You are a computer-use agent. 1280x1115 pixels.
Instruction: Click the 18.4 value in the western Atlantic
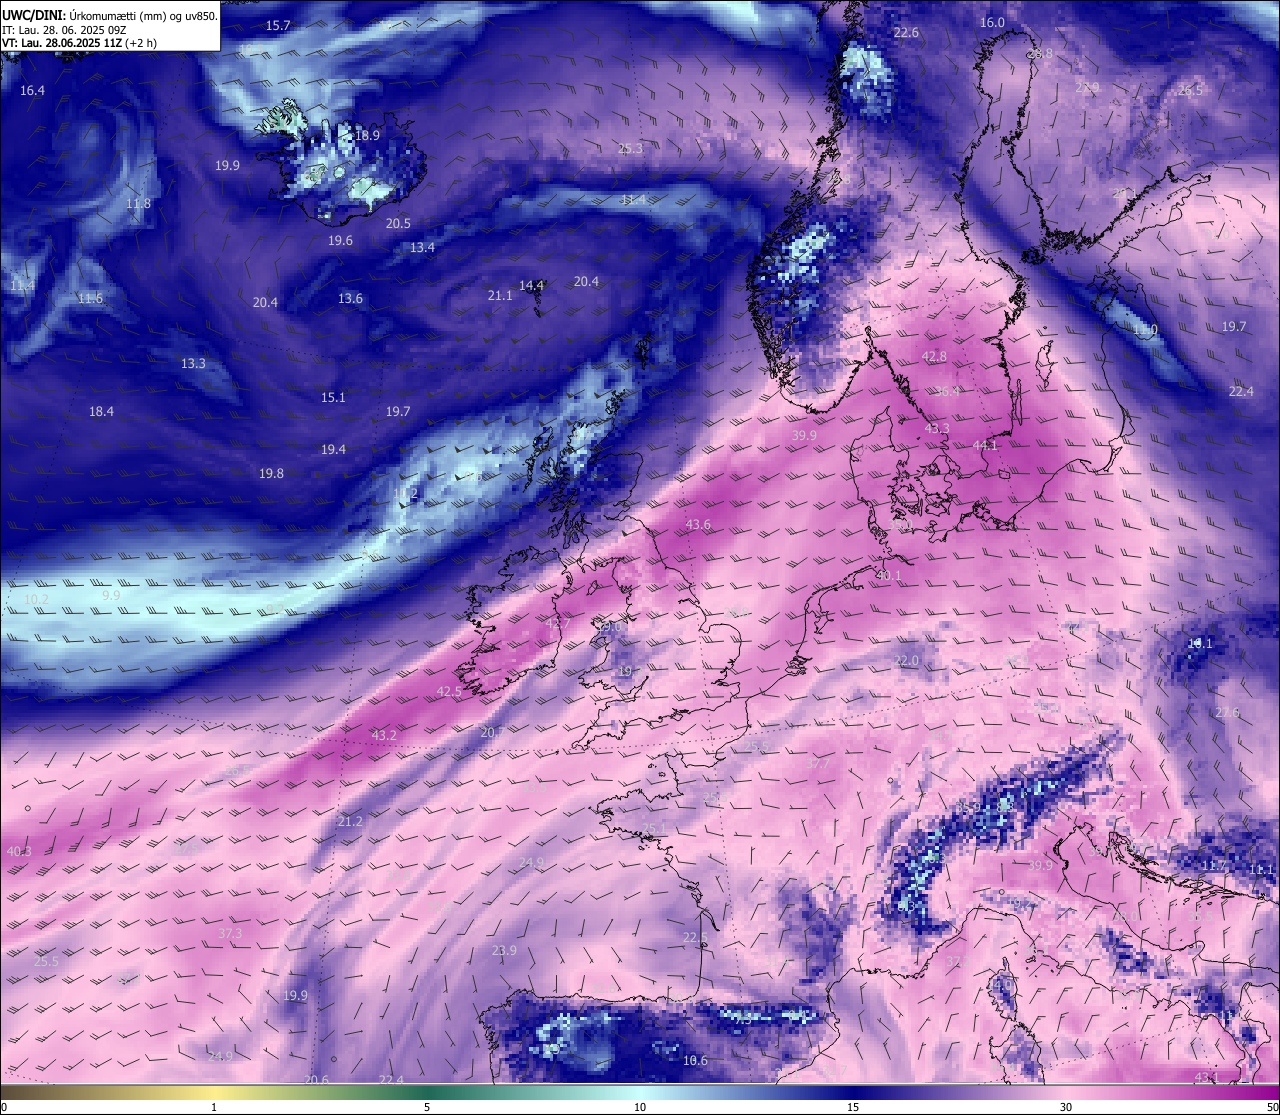click(x=101, y=412)
